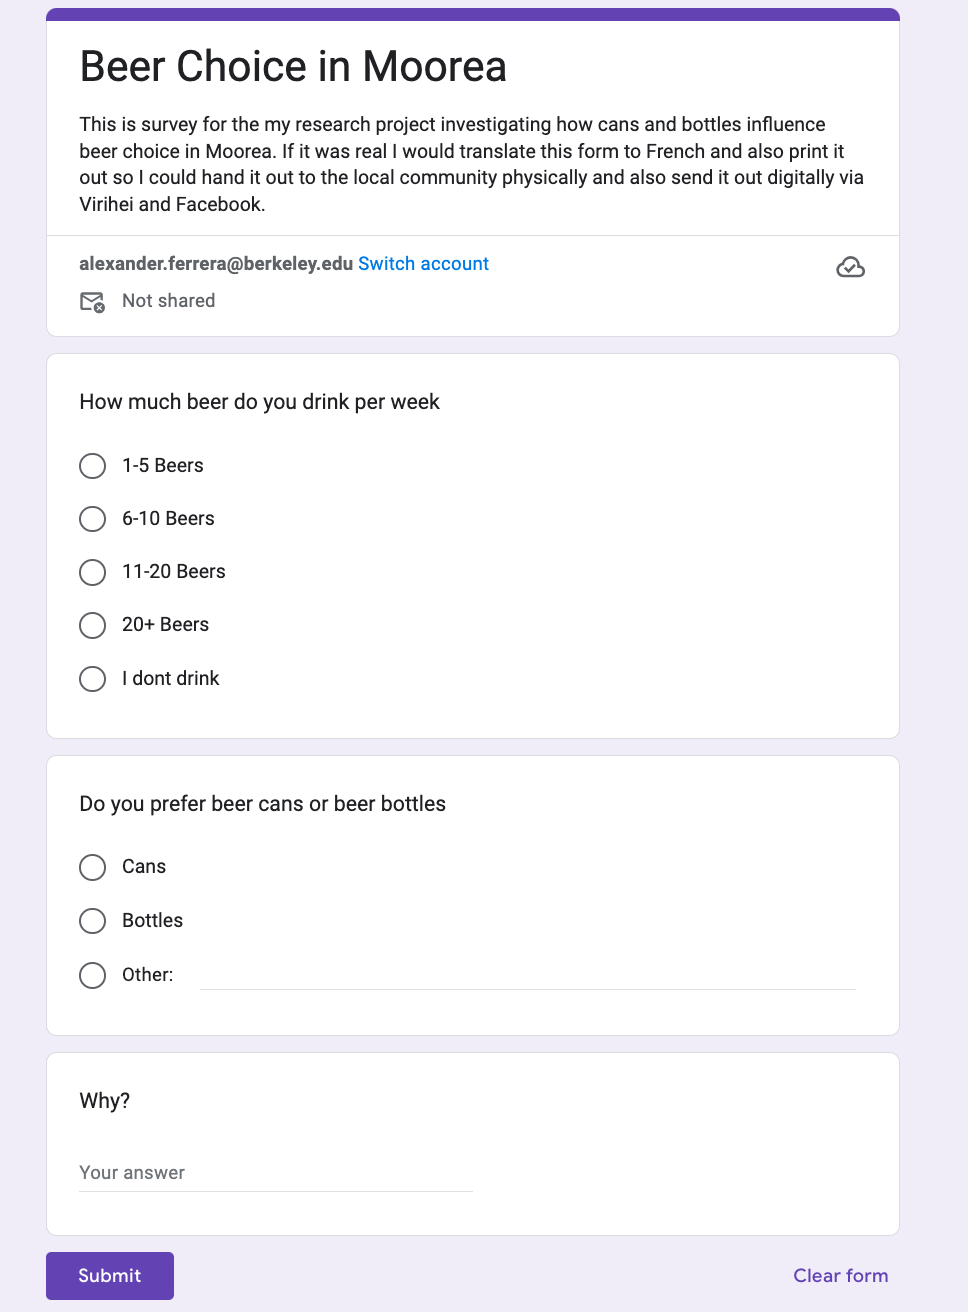Click the Not shared label text
The height and width of the screenshot is (1312, 968).
coord(168,301)
